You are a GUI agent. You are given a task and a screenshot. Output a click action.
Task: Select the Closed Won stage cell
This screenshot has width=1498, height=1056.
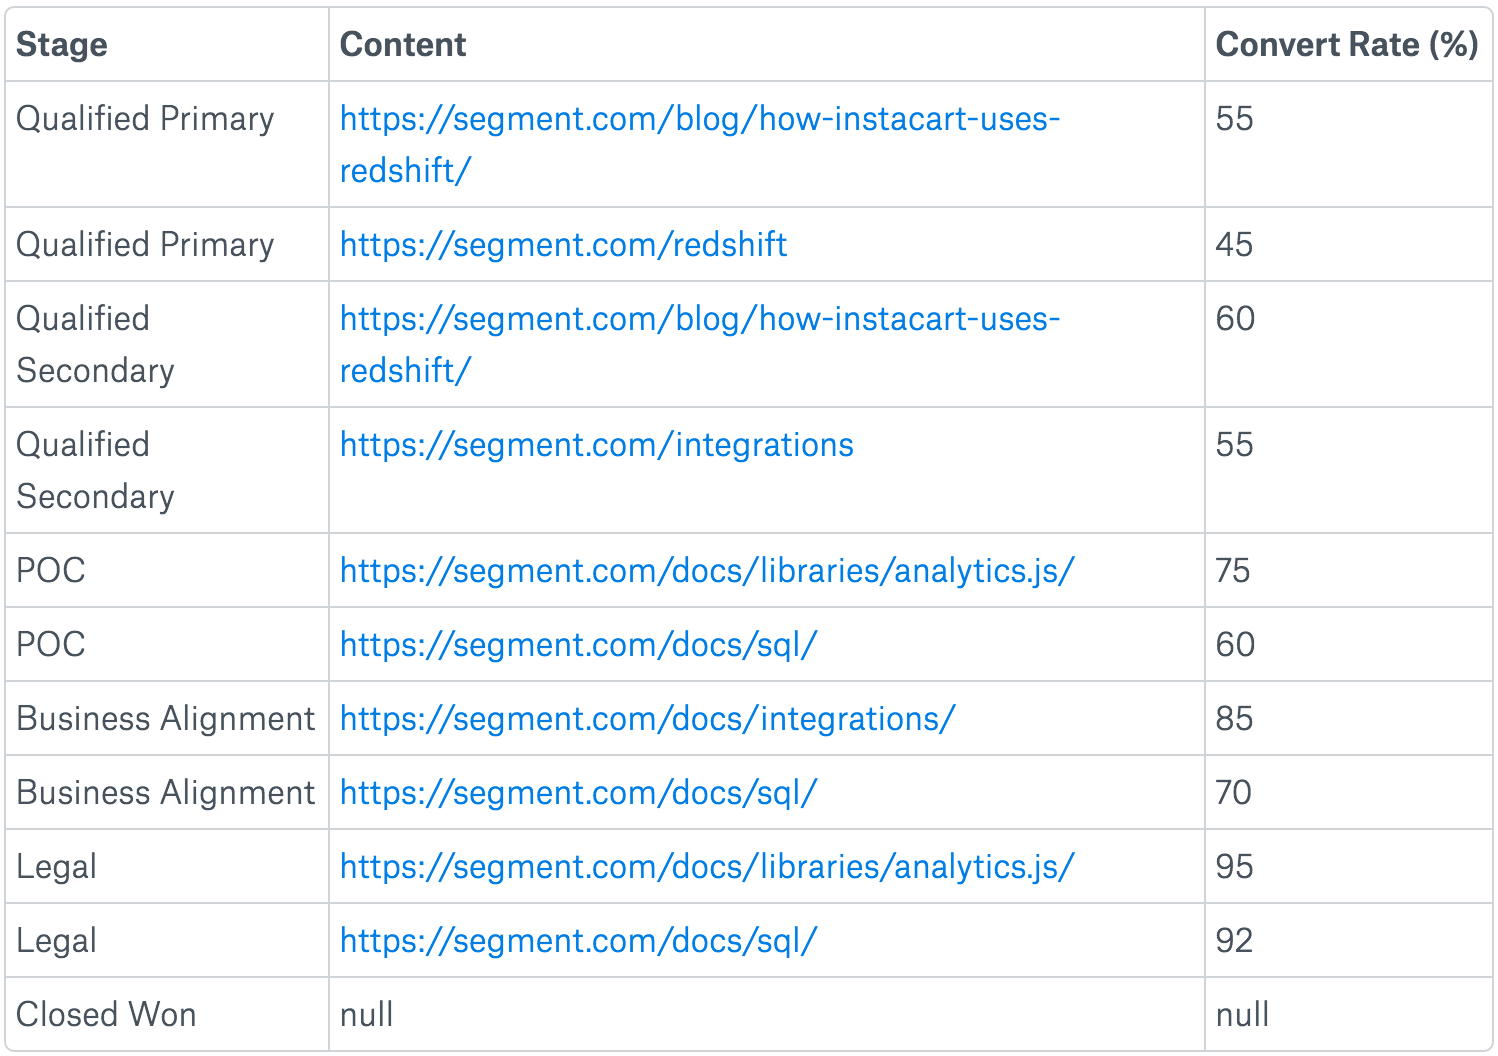click(106, 1015)
